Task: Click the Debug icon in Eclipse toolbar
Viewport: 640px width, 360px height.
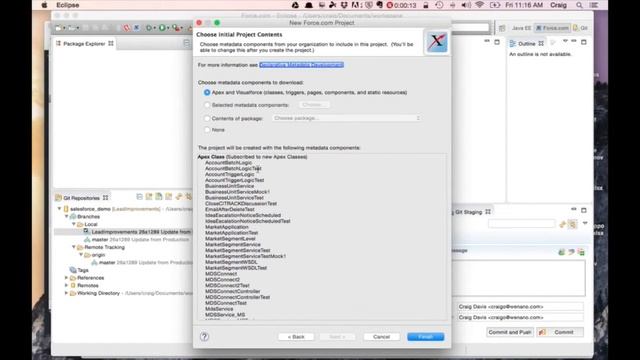Action: coord(149,28)
